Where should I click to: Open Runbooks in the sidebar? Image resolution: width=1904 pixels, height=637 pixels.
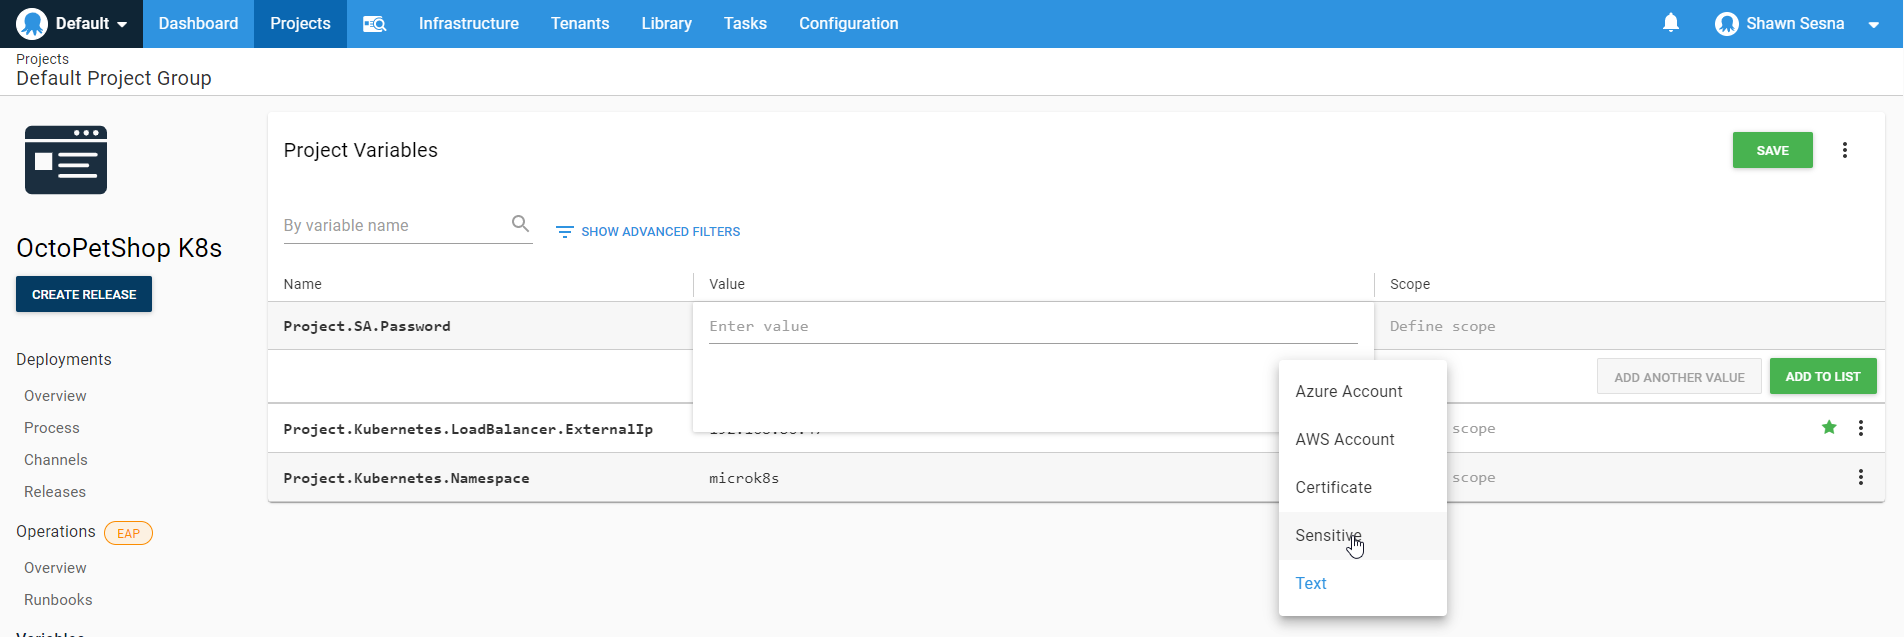[58, 600]
